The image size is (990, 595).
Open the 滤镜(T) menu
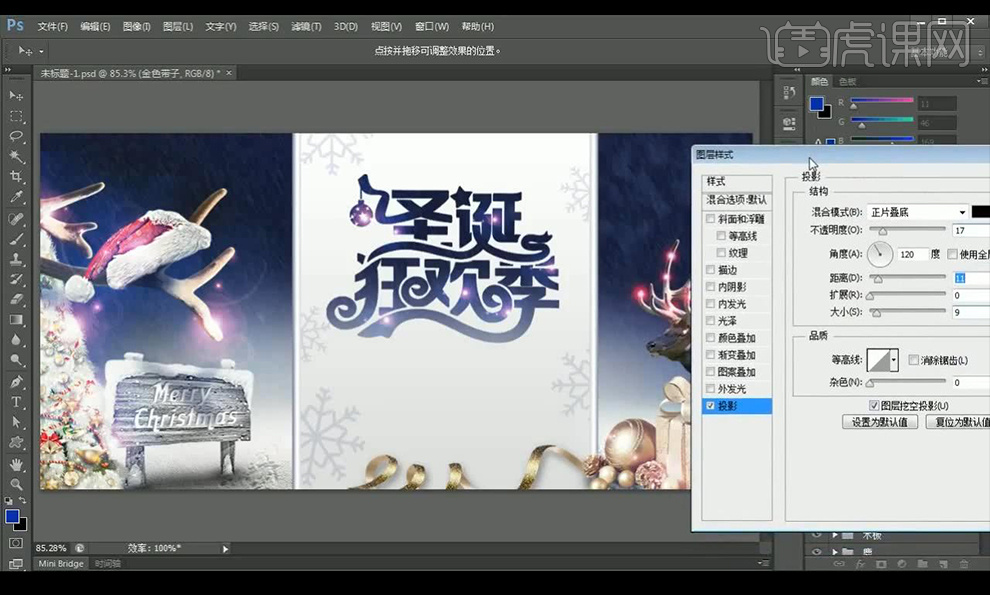point(306,27)
